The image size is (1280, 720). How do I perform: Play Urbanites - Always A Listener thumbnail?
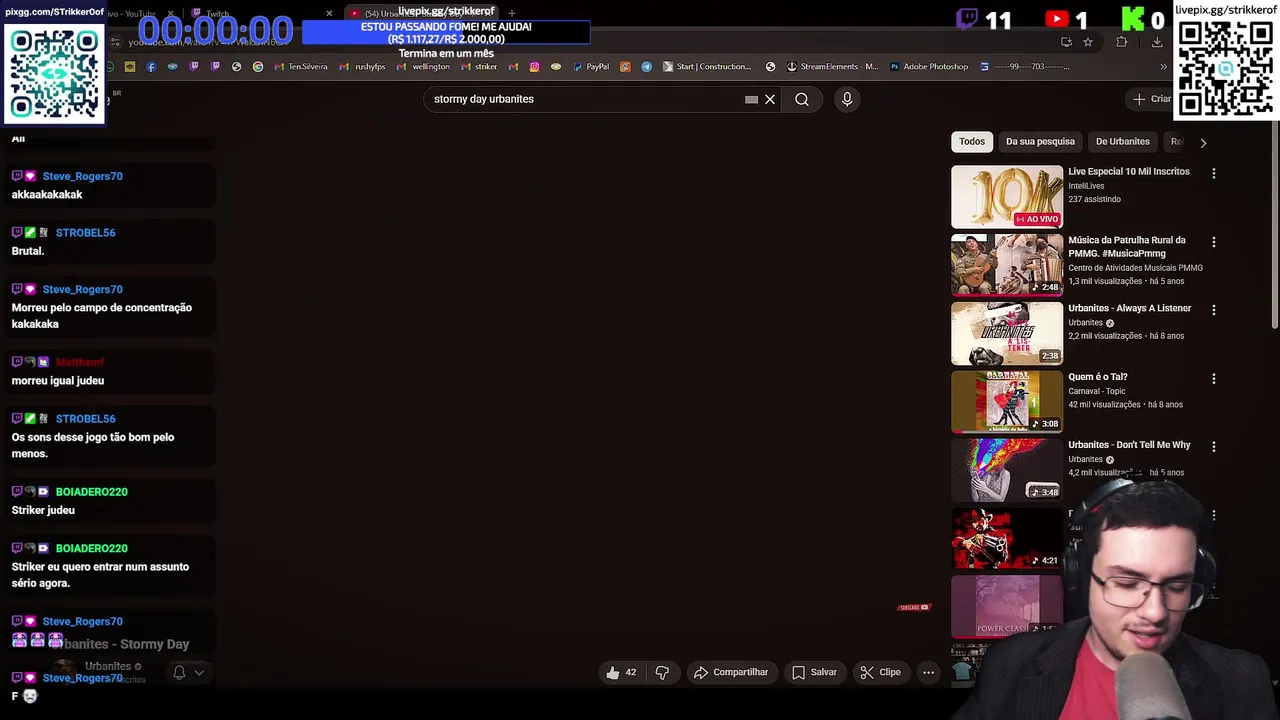tap(1007, 334)
